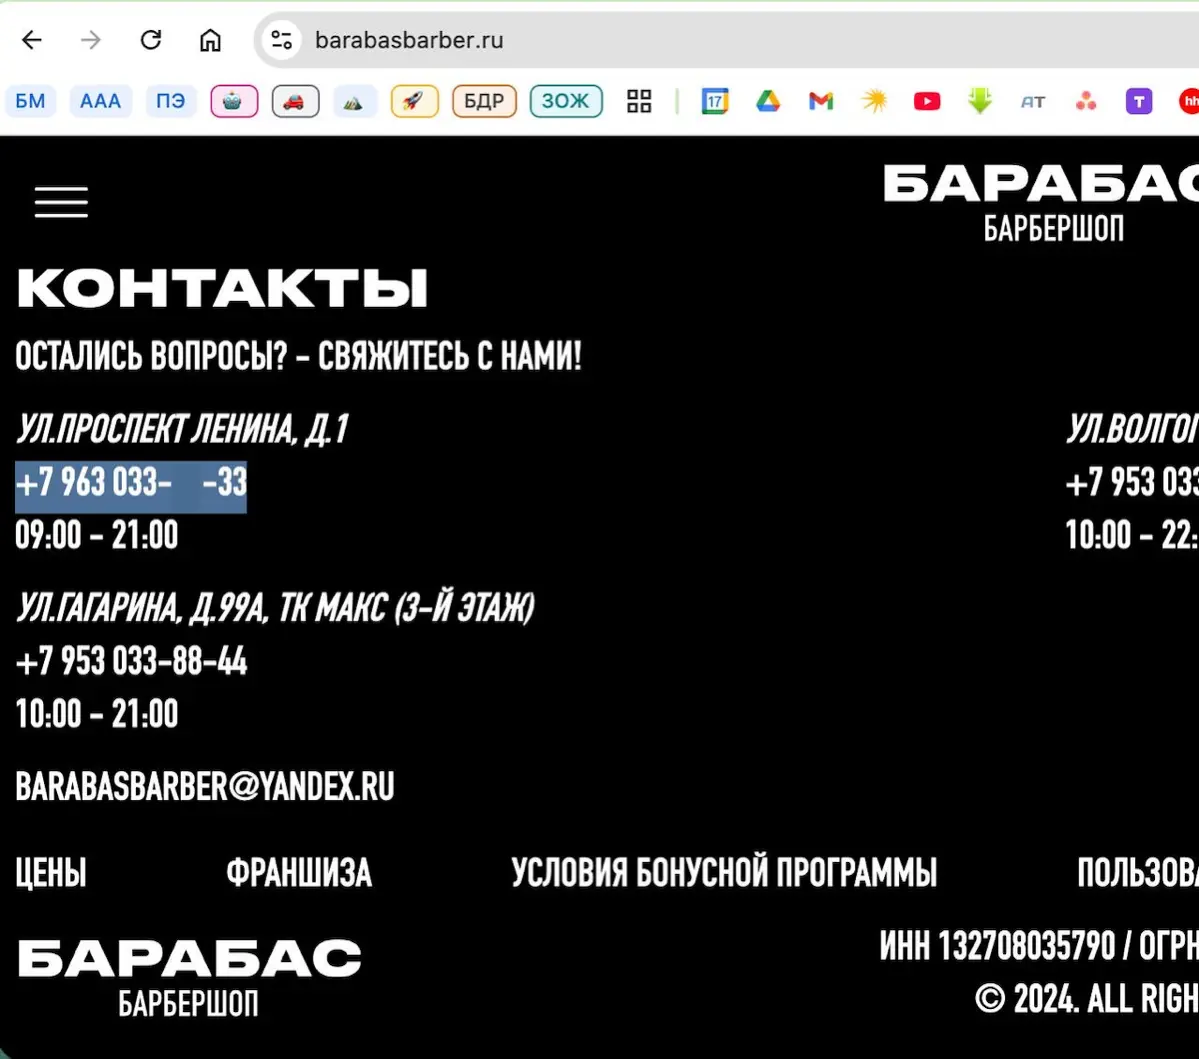Click the ЦЕНЫ footer link
Screen dimensions: 1199x1059
[x=50, y=872]
